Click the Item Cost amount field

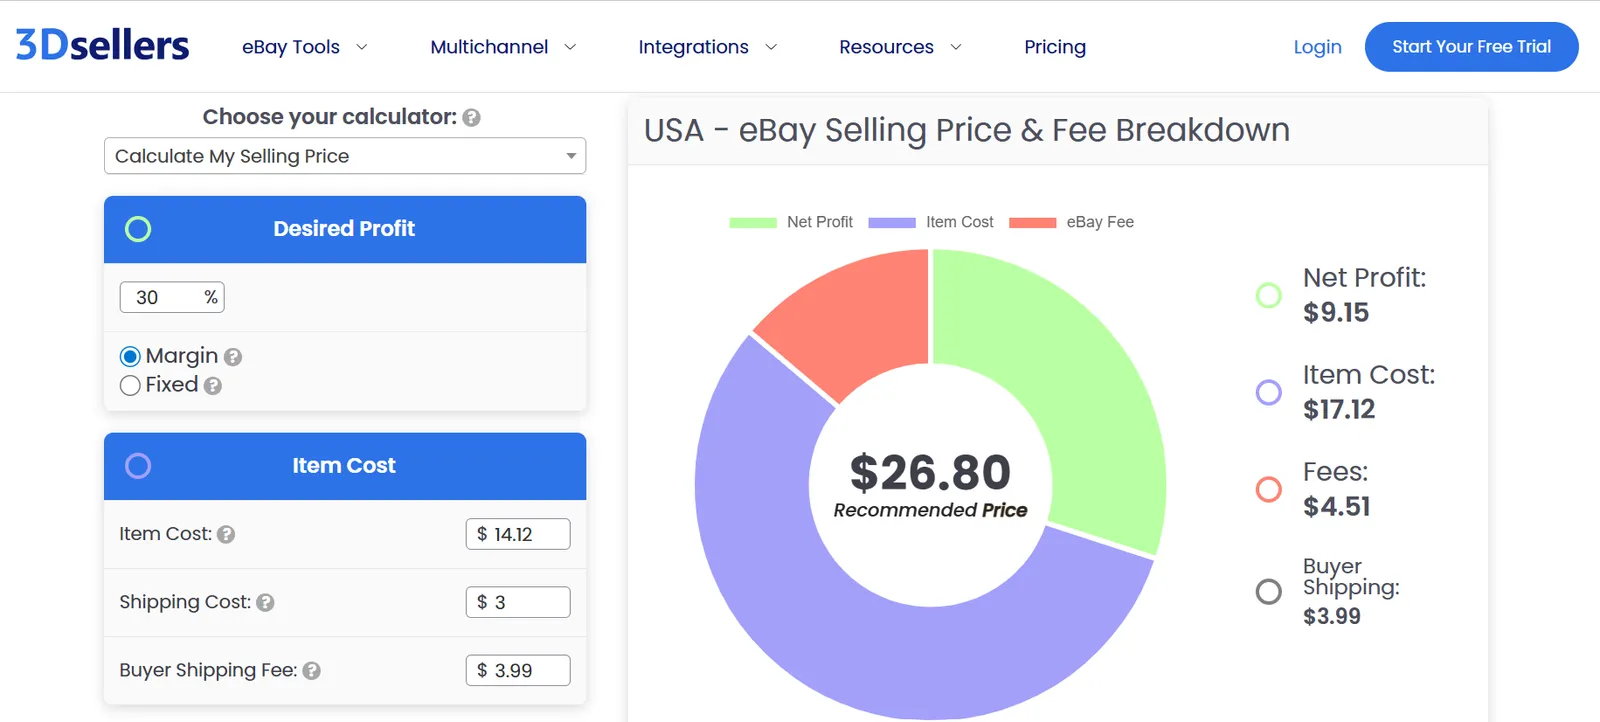pyautogui.click(x=518, y=534)
